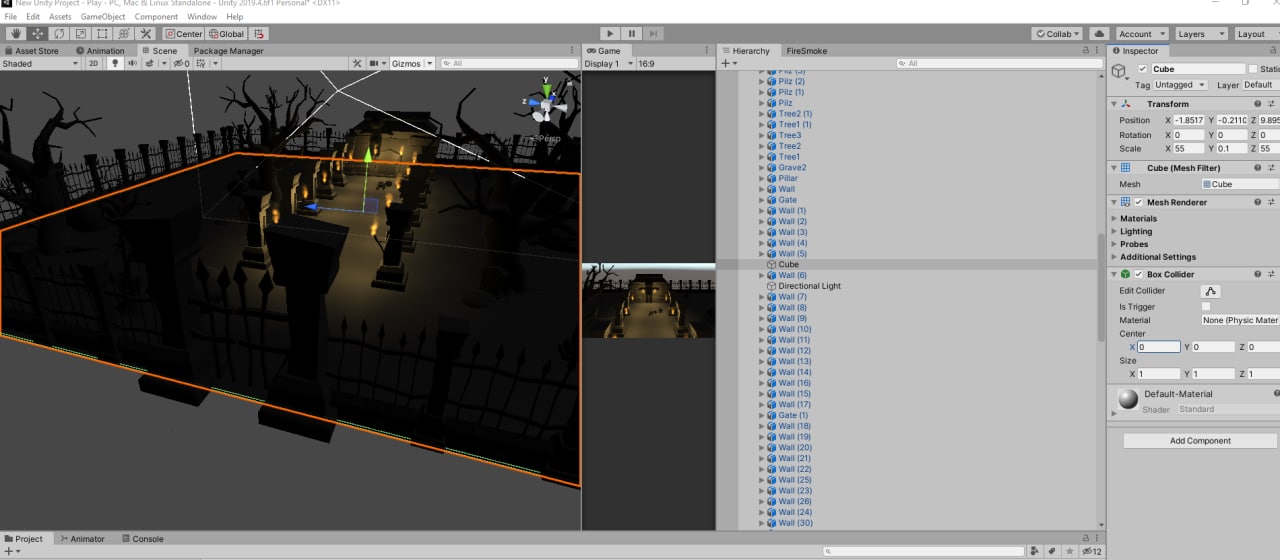Toggle pivot mode with the Center button
The height and width of the screenshot is (560, 1280).
tap(184, 34)
